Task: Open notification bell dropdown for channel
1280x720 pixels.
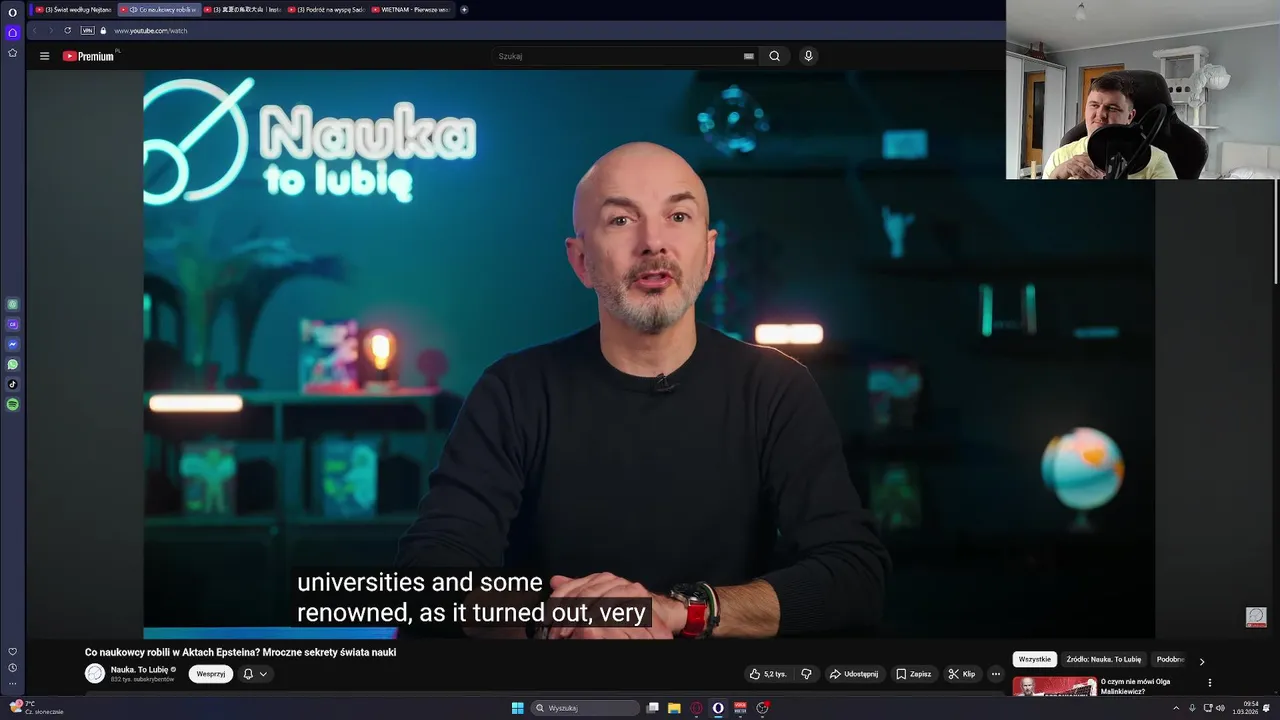Action: point(255,674)
